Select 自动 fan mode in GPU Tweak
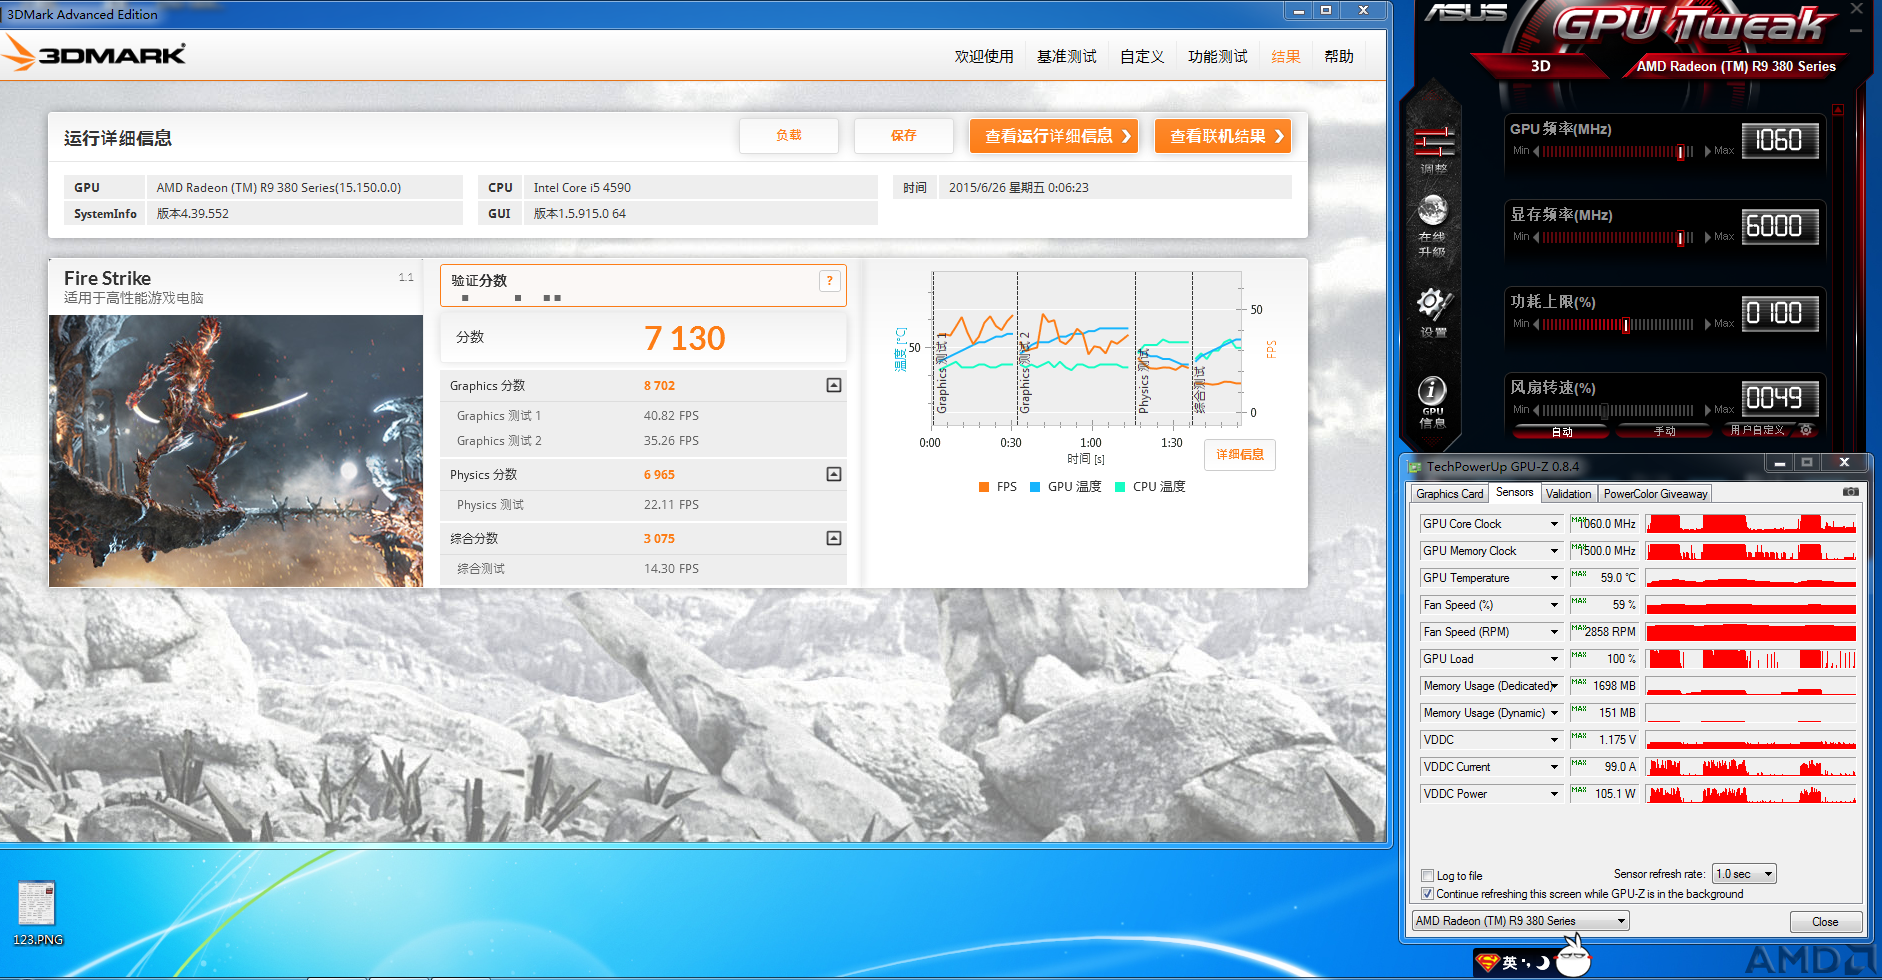 coord(1561,431)
